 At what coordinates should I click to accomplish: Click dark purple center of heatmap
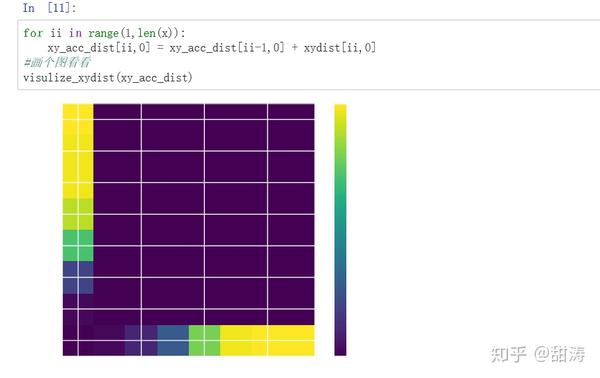[x=204, y=214]
